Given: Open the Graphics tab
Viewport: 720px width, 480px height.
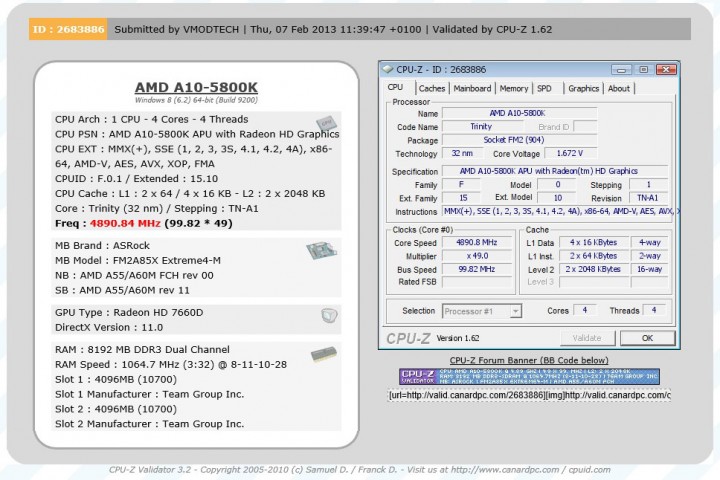Looking at the screenshot, I should (583, 88).
